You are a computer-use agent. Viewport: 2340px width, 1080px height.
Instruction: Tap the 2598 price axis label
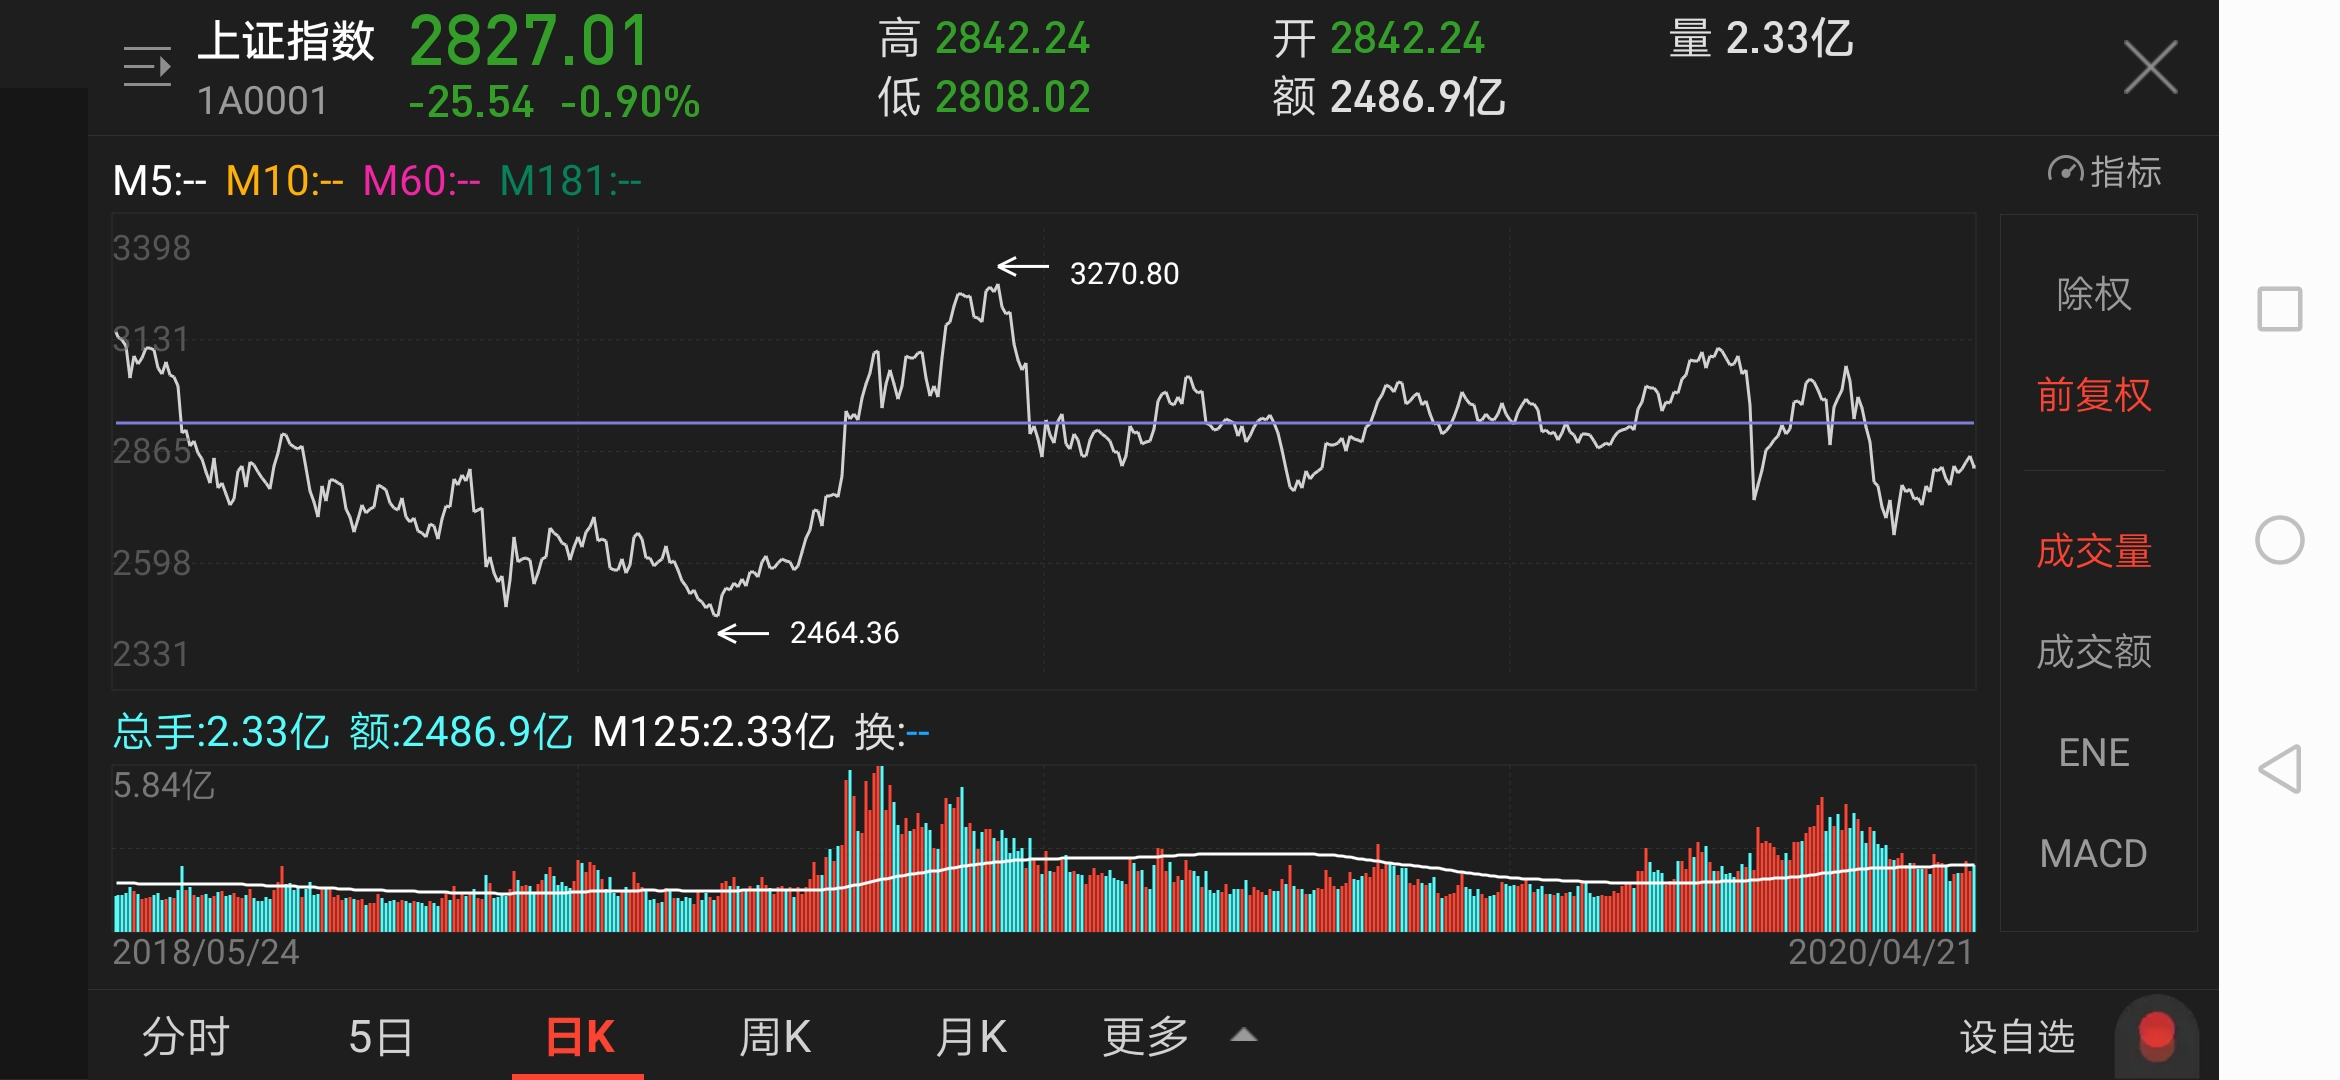tap(151, 563)
